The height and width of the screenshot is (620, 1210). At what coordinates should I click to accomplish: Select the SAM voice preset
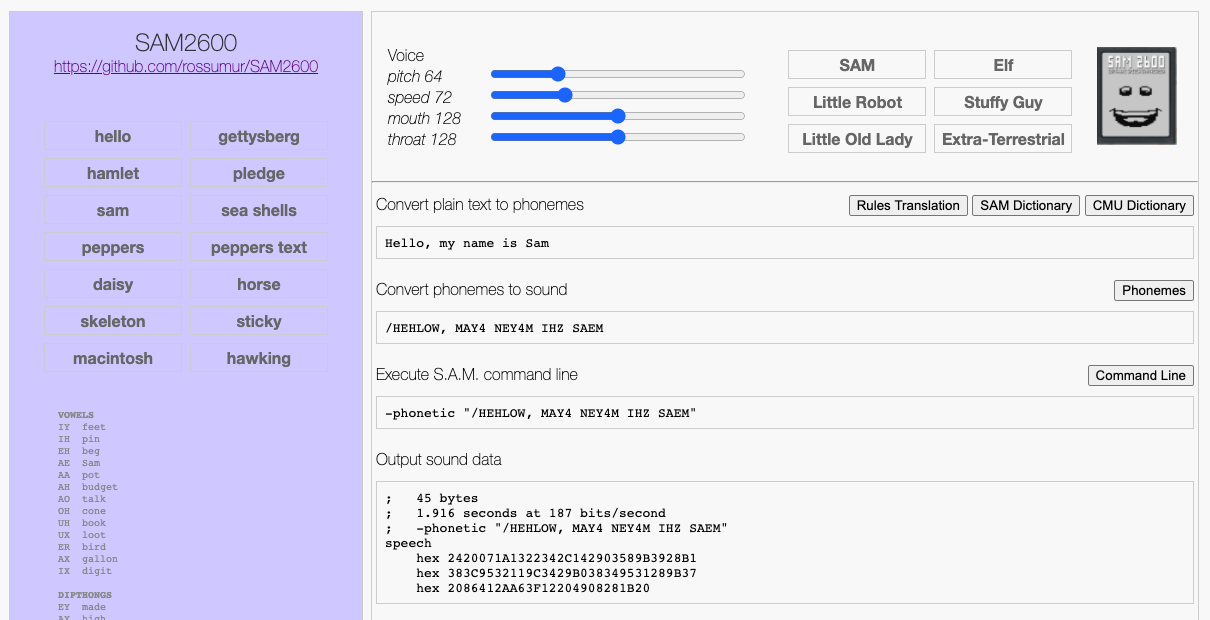tap(857, 65)
